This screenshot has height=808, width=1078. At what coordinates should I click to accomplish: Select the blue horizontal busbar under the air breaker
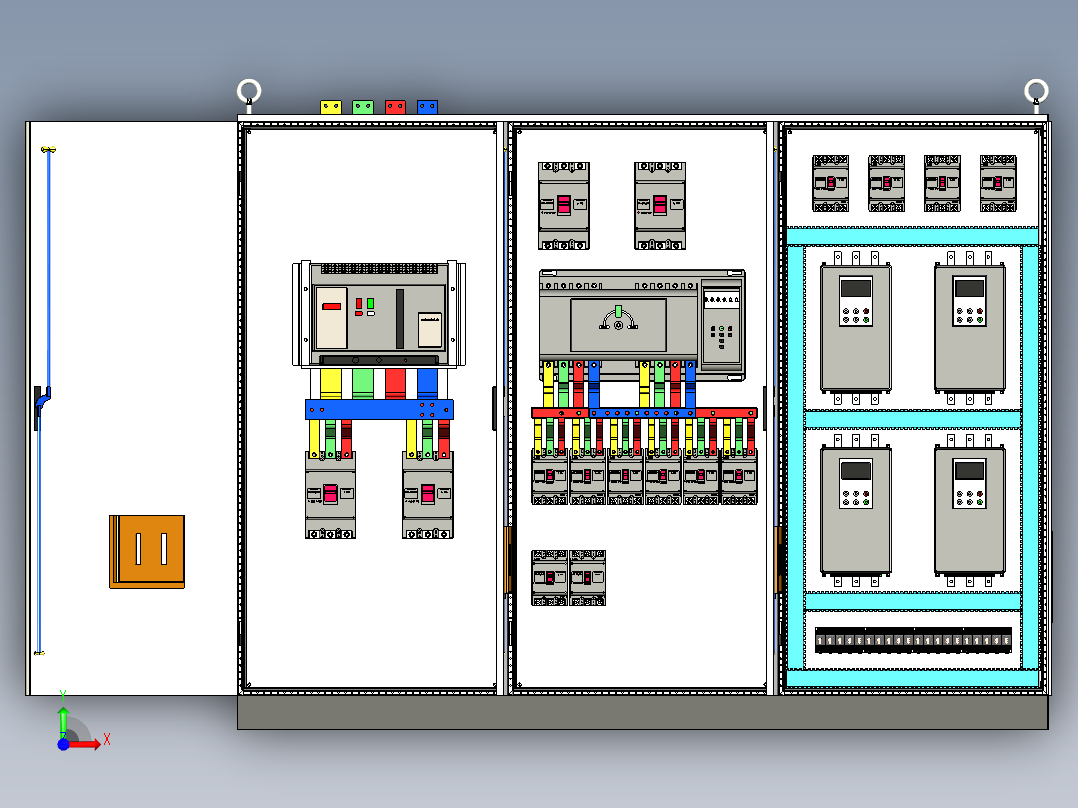pyautogui.click(x=380, y=409)
